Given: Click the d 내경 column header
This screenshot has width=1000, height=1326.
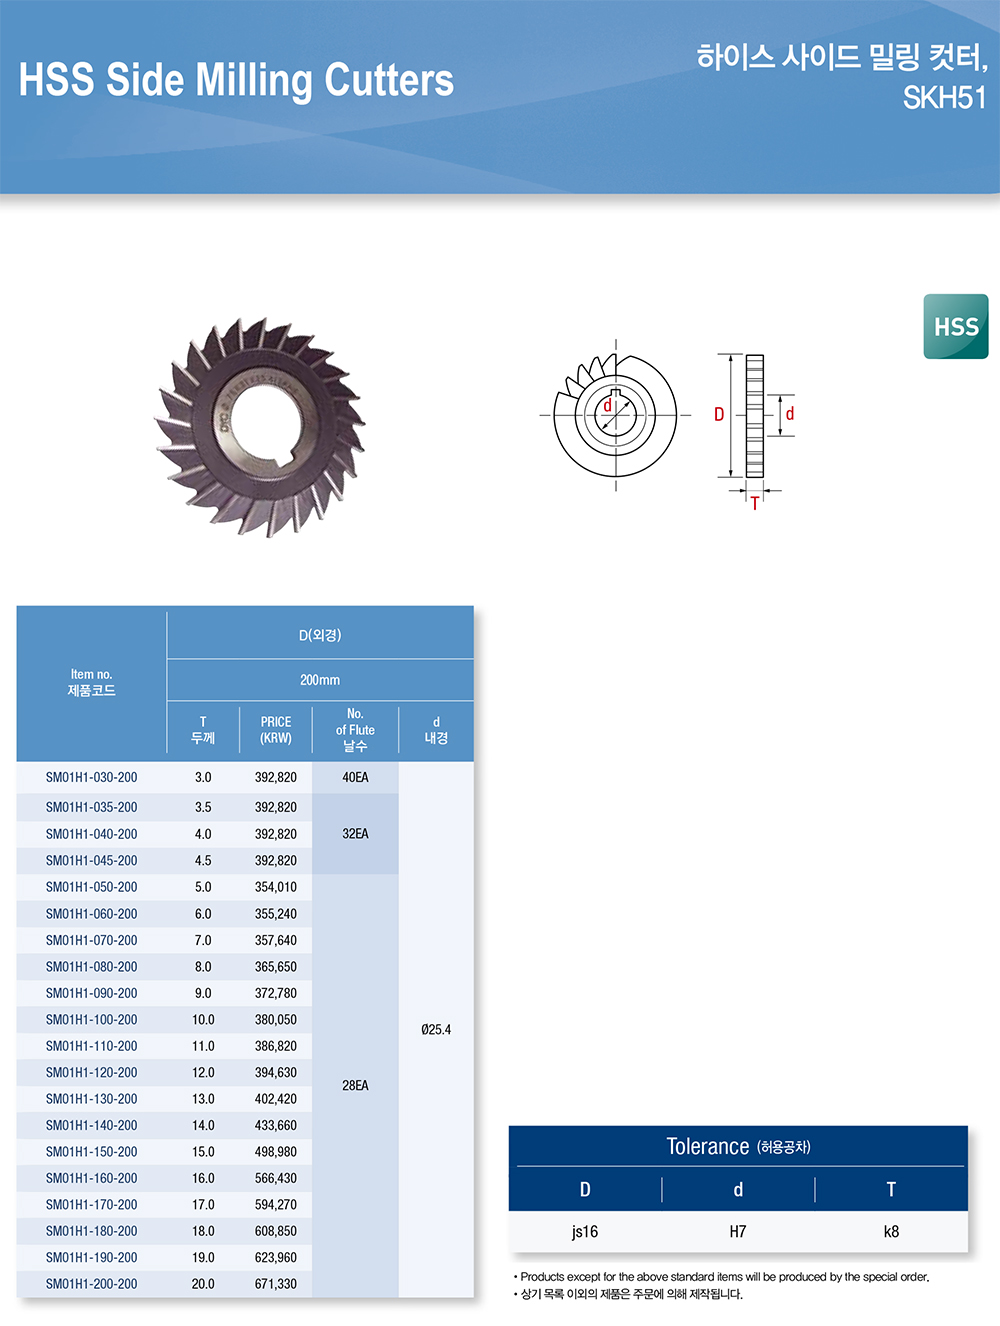Looking at the screenshot, I should [436, 730].
